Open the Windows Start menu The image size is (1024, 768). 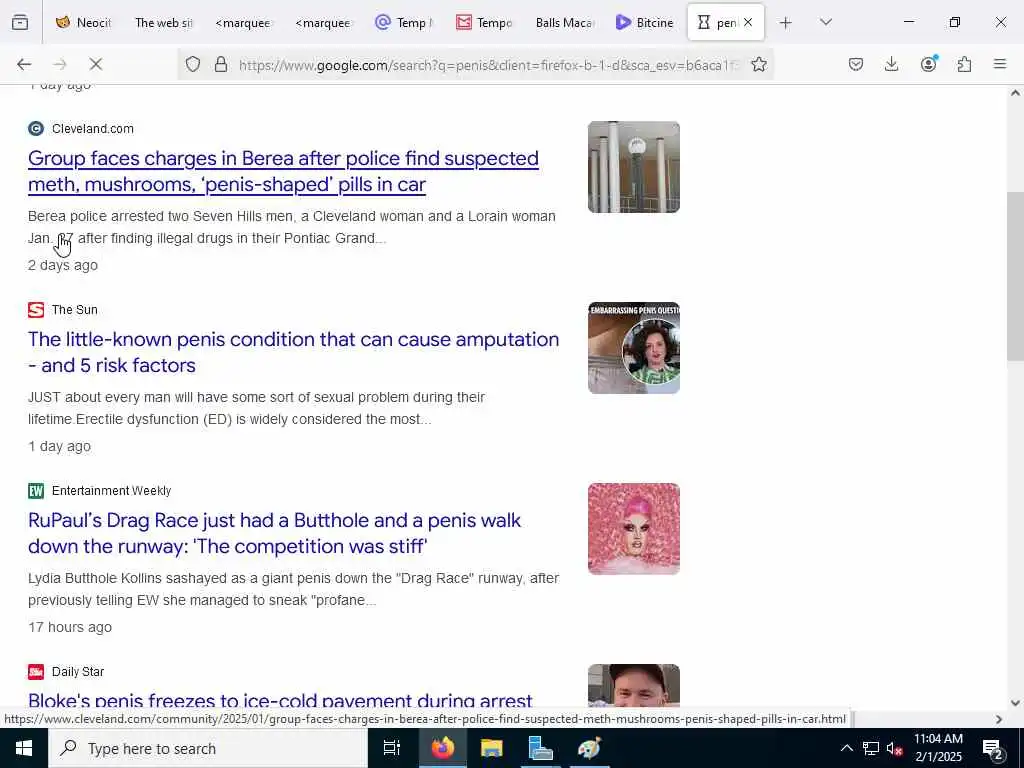[24, 748]
